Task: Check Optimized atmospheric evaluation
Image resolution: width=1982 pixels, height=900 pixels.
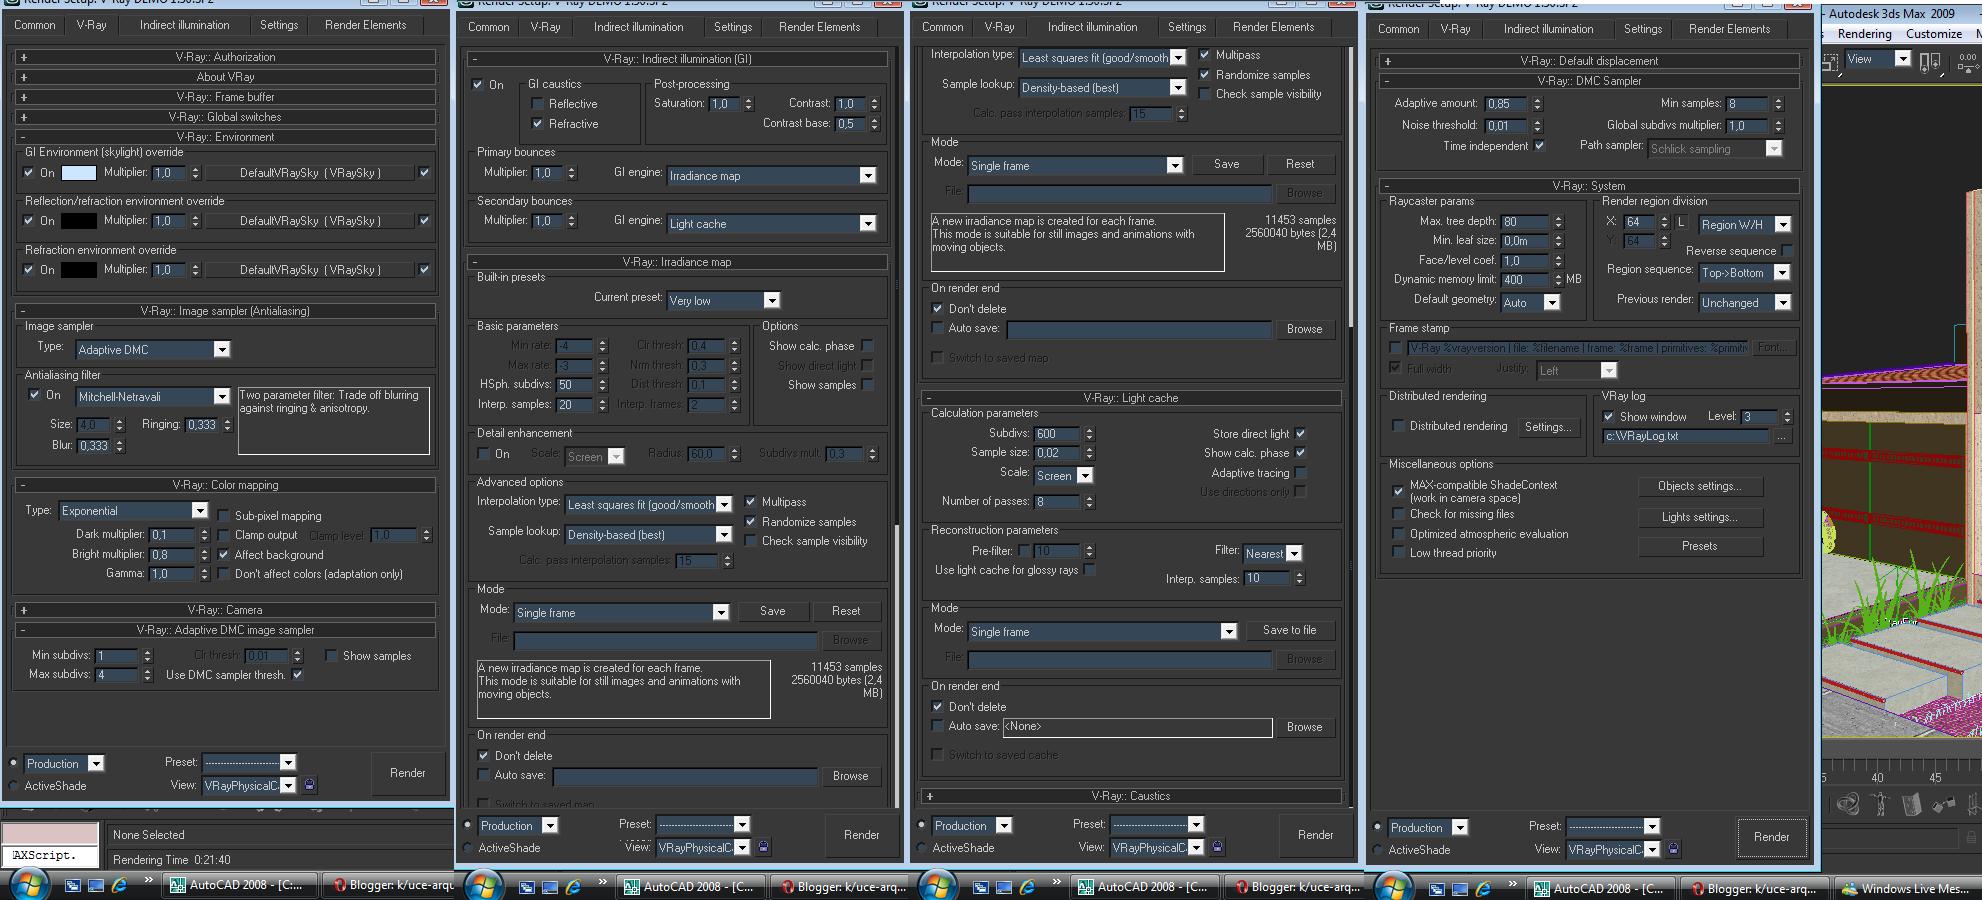Action: point(1398,534)
